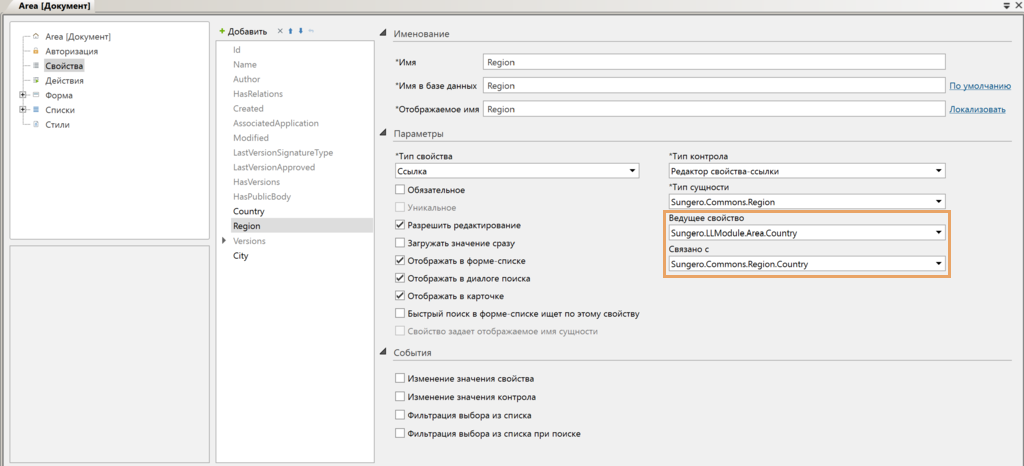Image resolution: width=1024 pixels, height=466 pixels.
Task: Enable Быстрый поиск в форме-списке checkbox
Action: (400, 313)
